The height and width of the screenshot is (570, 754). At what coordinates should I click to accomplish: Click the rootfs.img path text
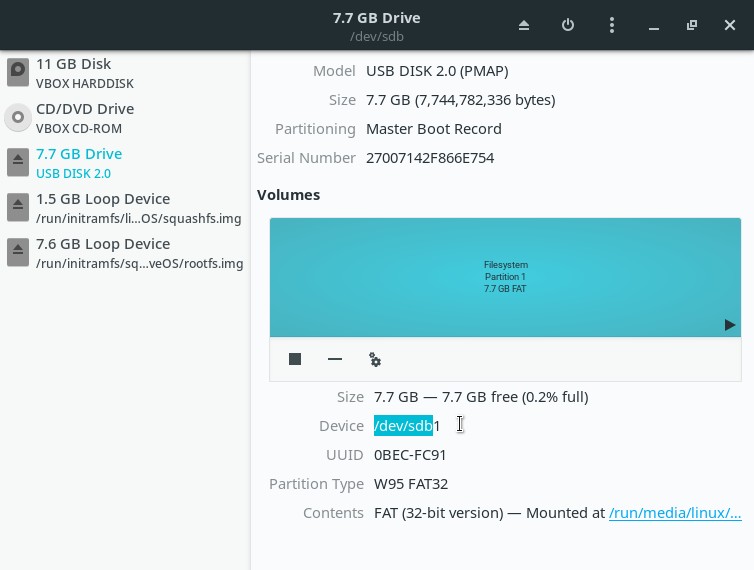pos(139,264)
